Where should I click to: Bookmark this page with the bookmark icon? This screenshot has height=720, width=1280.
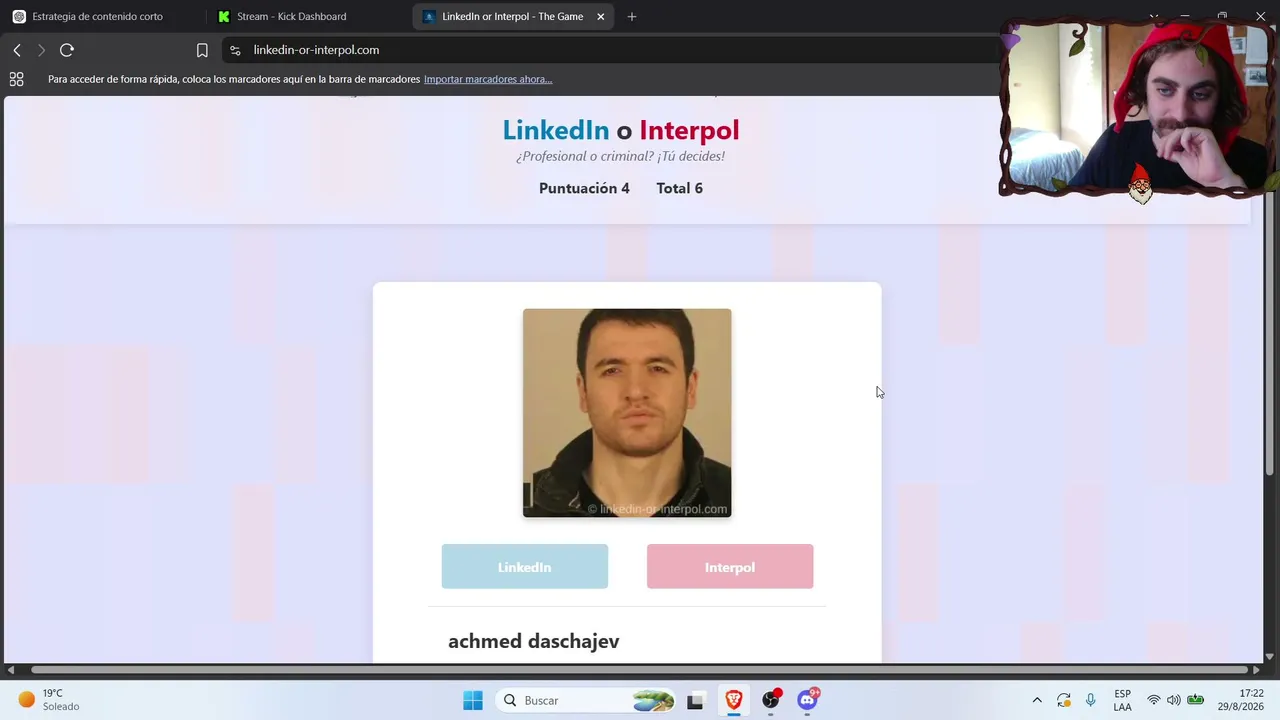[x=202, y=50]
